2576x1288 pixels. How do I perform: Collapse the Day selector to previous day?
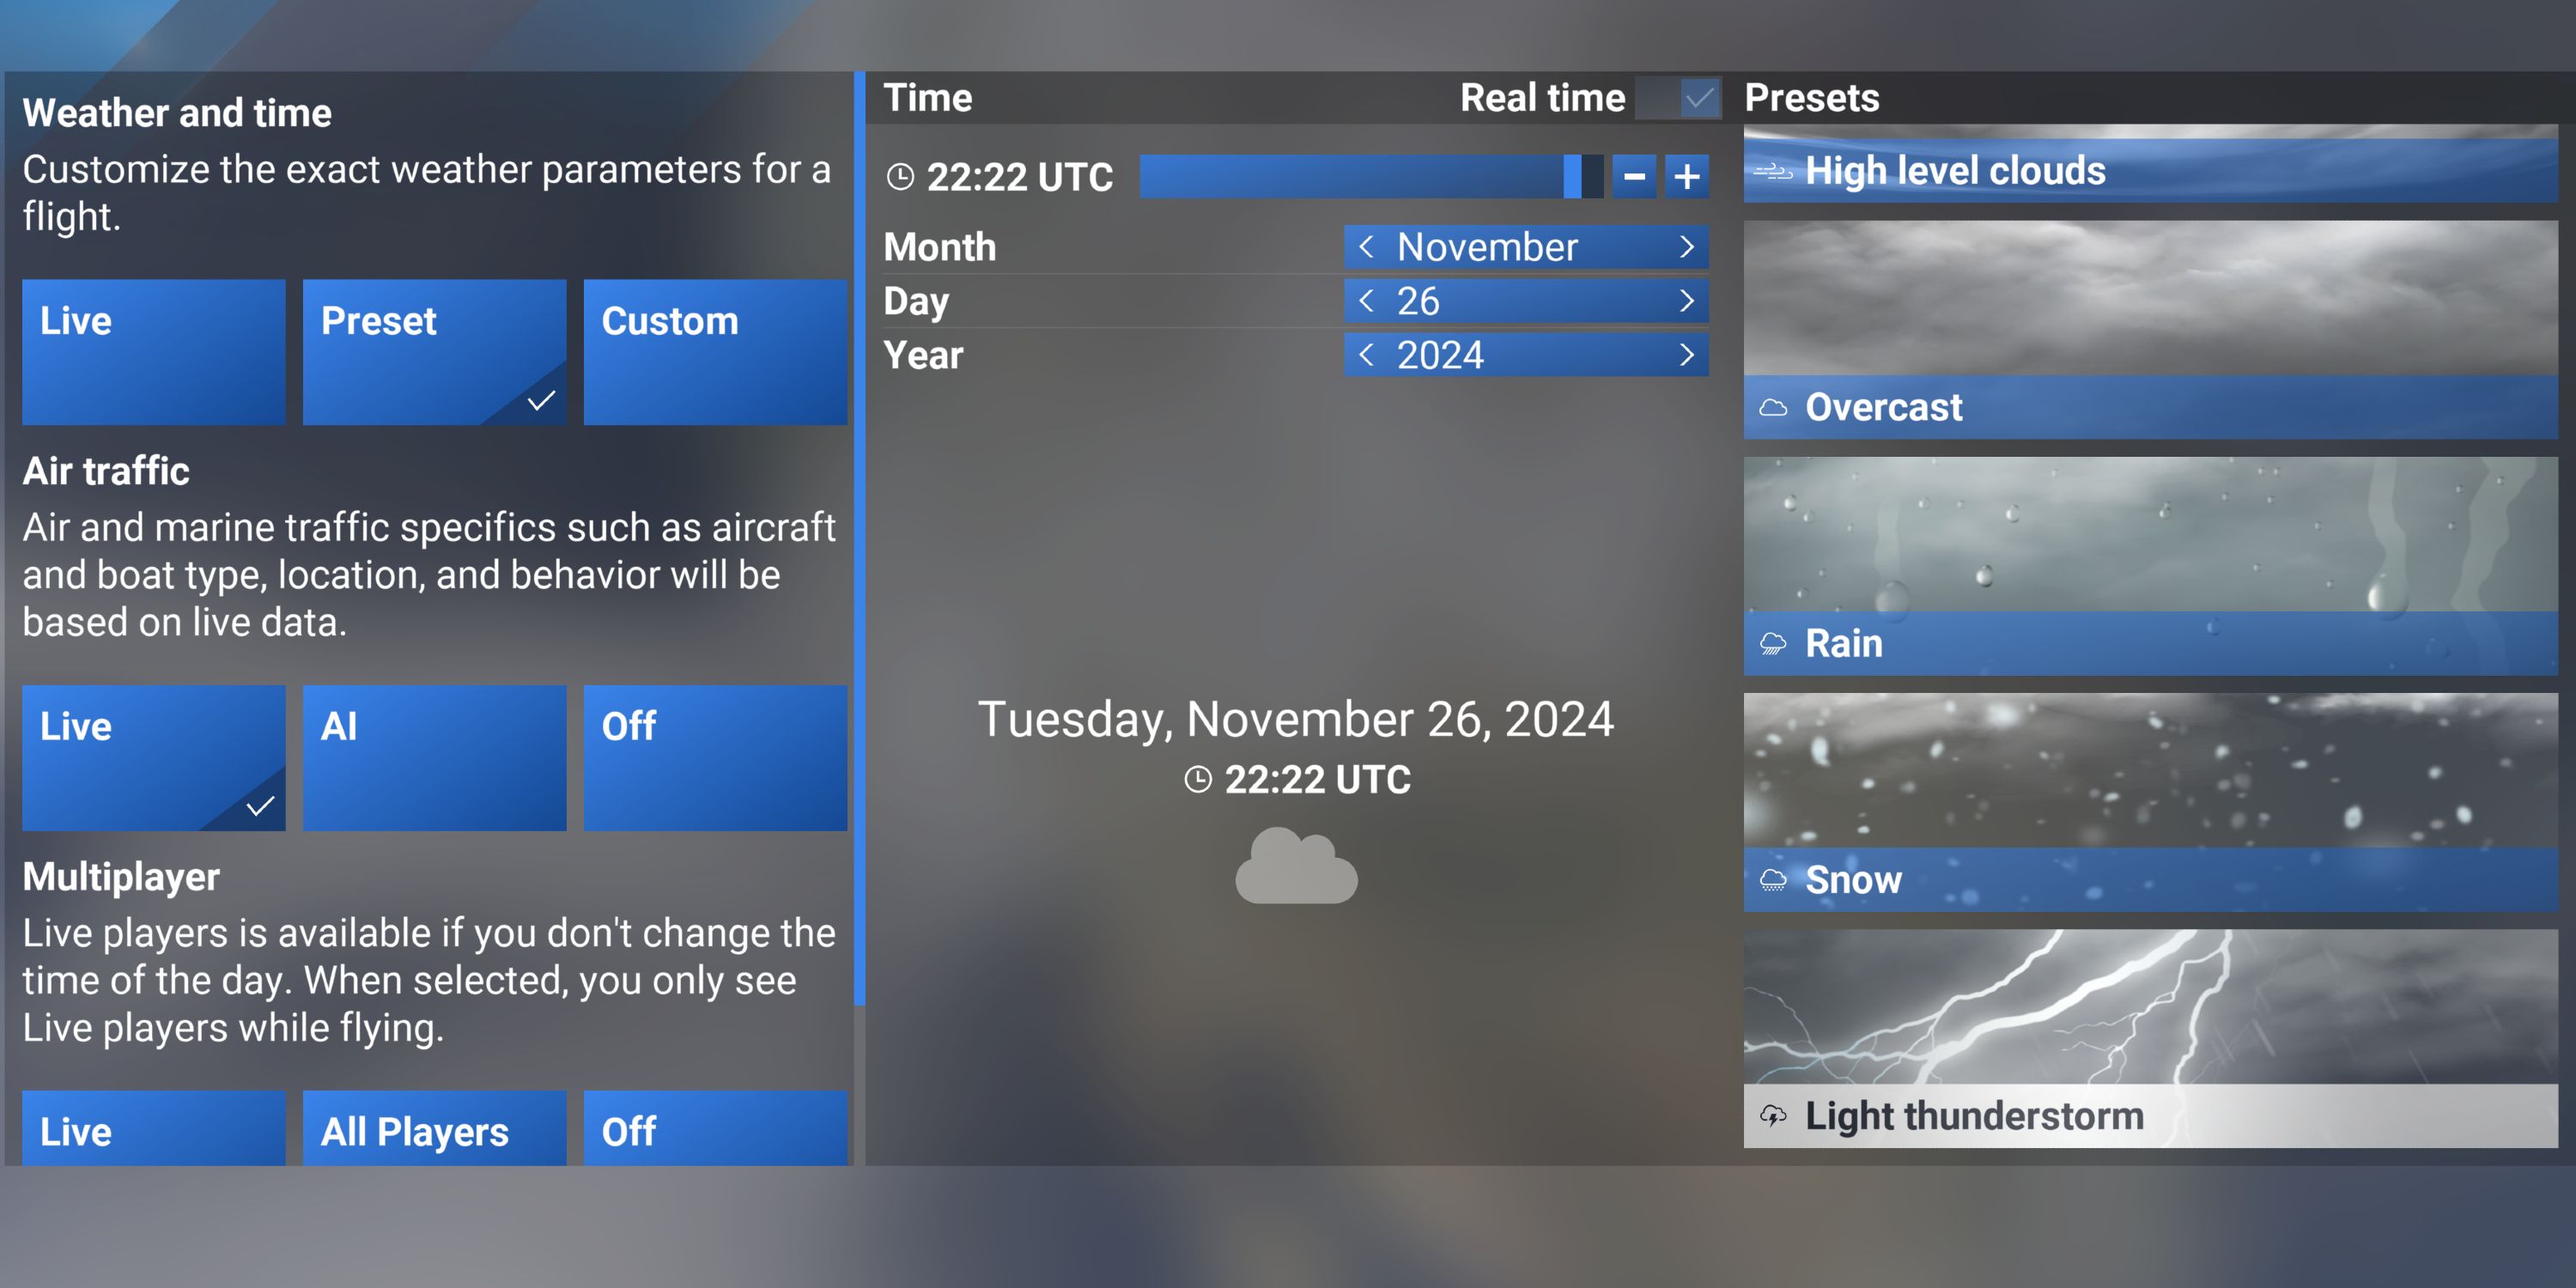click(x=1369, y=301)
